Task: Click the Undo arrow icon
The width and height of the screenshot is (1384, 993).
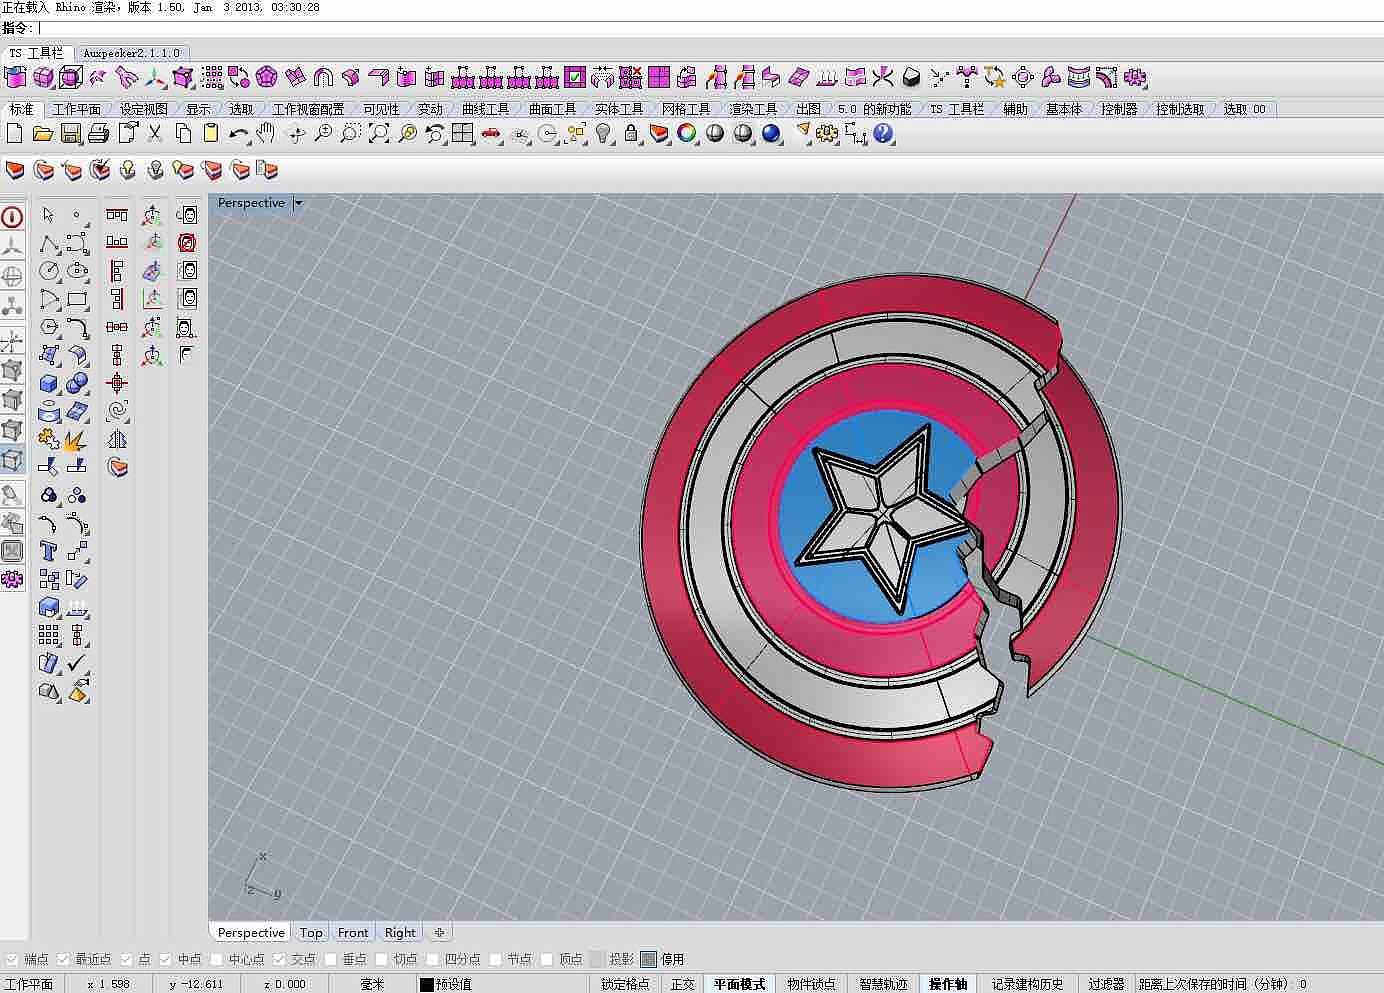Action: click(x=238, y=133)
